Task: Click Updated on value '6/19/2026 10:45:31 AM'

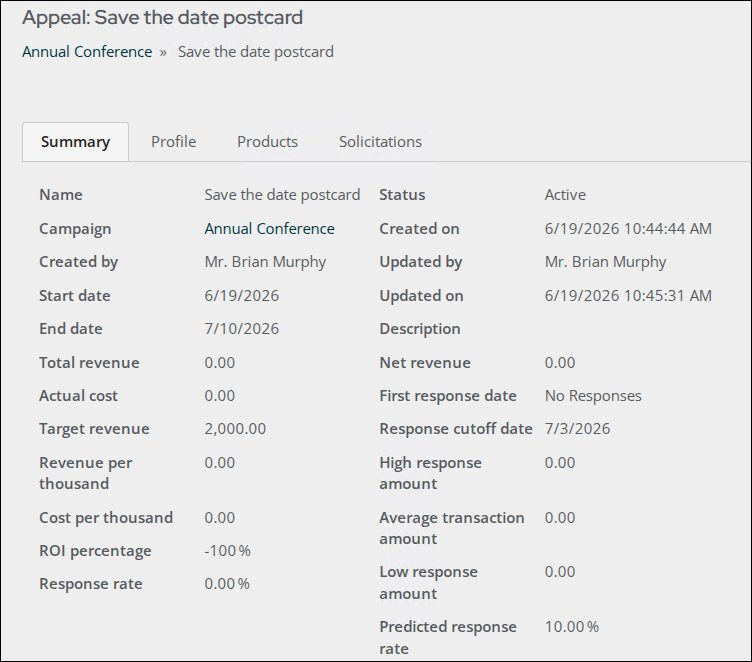Action: click(x=628, y=296)
